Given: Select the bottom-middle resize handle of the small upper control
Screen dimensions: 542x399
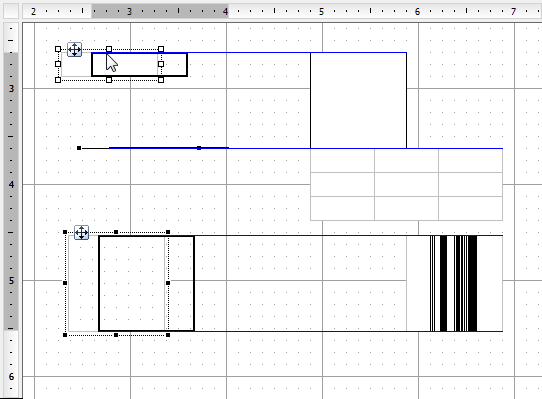Looking at the screenshot, I should pos(109,80).
